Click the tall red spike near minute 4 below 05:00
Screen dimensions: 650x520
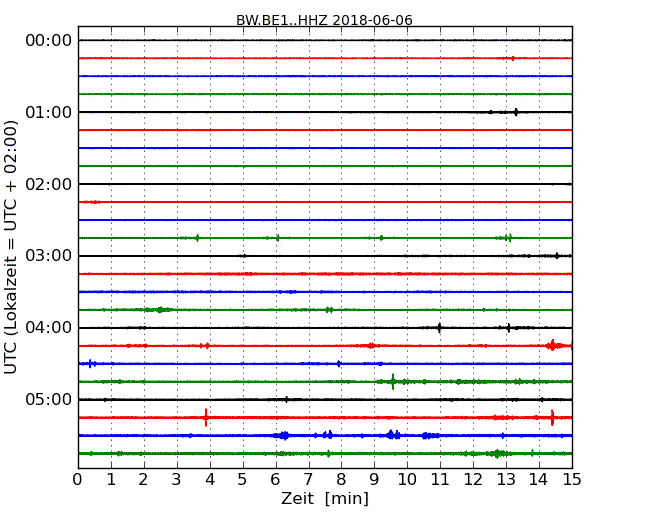(206, 417)
